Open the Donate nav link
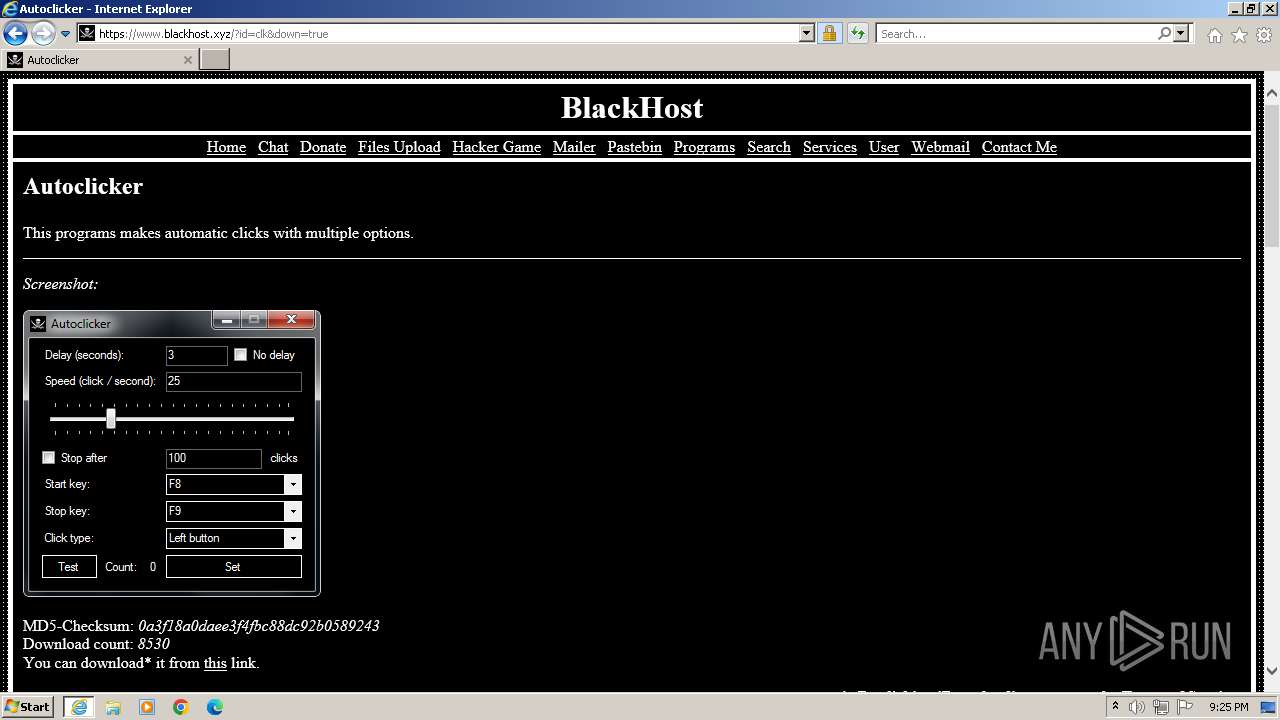Screen dimensions: 1280x720 coord(323,147)
